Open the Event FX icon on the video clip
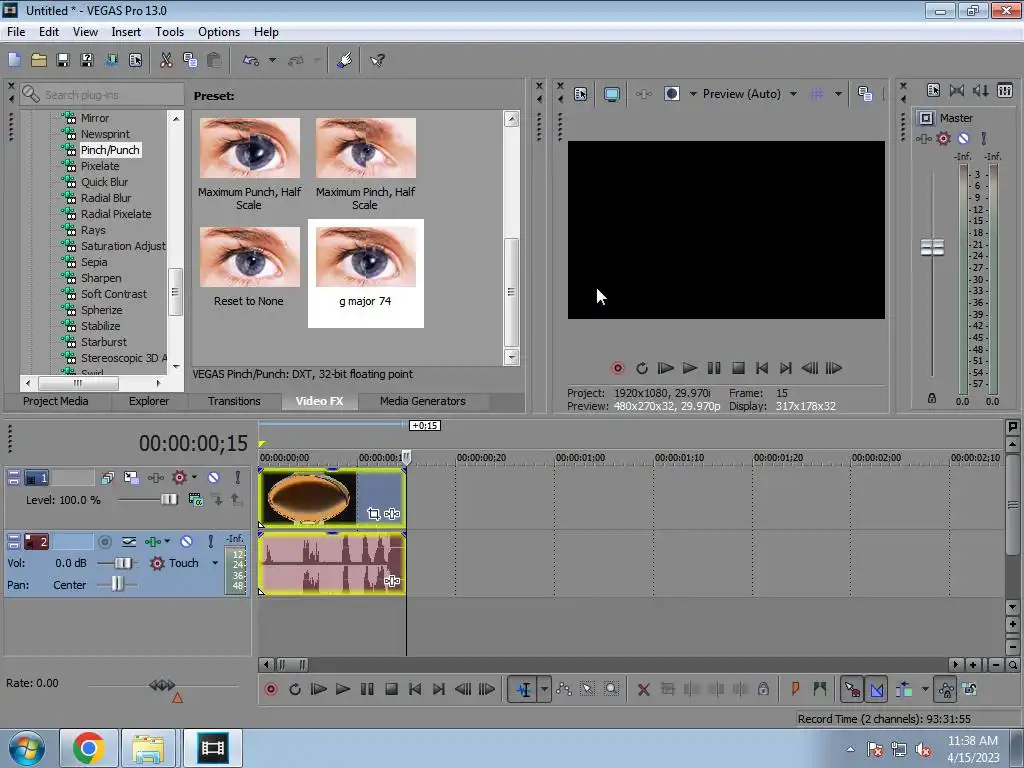Viewport: 1024px width, 768px height. pyautogui.click(x=392, y=514)
